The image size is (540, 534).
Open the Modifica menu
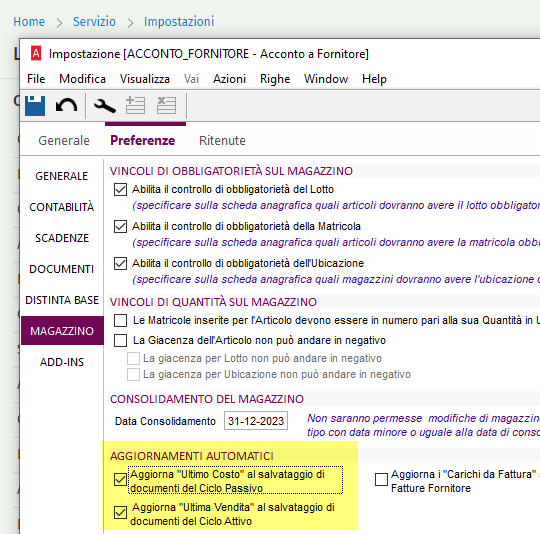[82, 79]
